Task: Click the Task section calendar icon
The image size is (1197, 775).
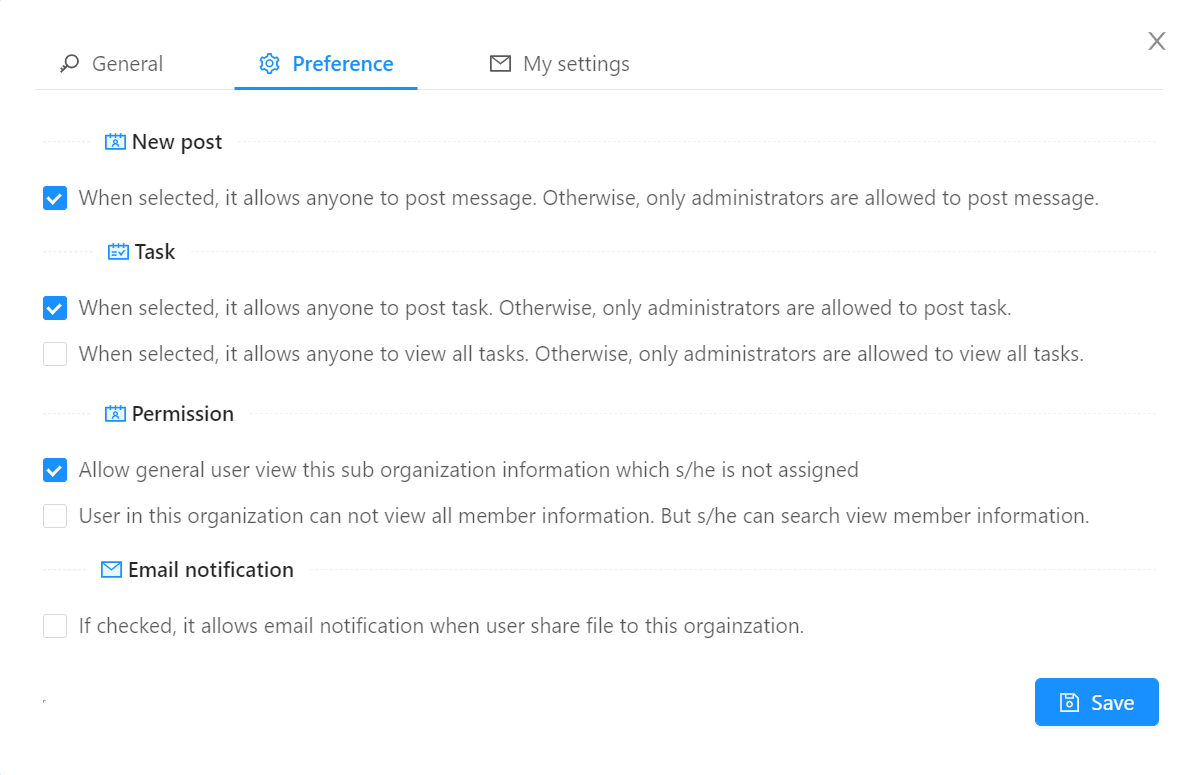Action: [x=118, y=252]
